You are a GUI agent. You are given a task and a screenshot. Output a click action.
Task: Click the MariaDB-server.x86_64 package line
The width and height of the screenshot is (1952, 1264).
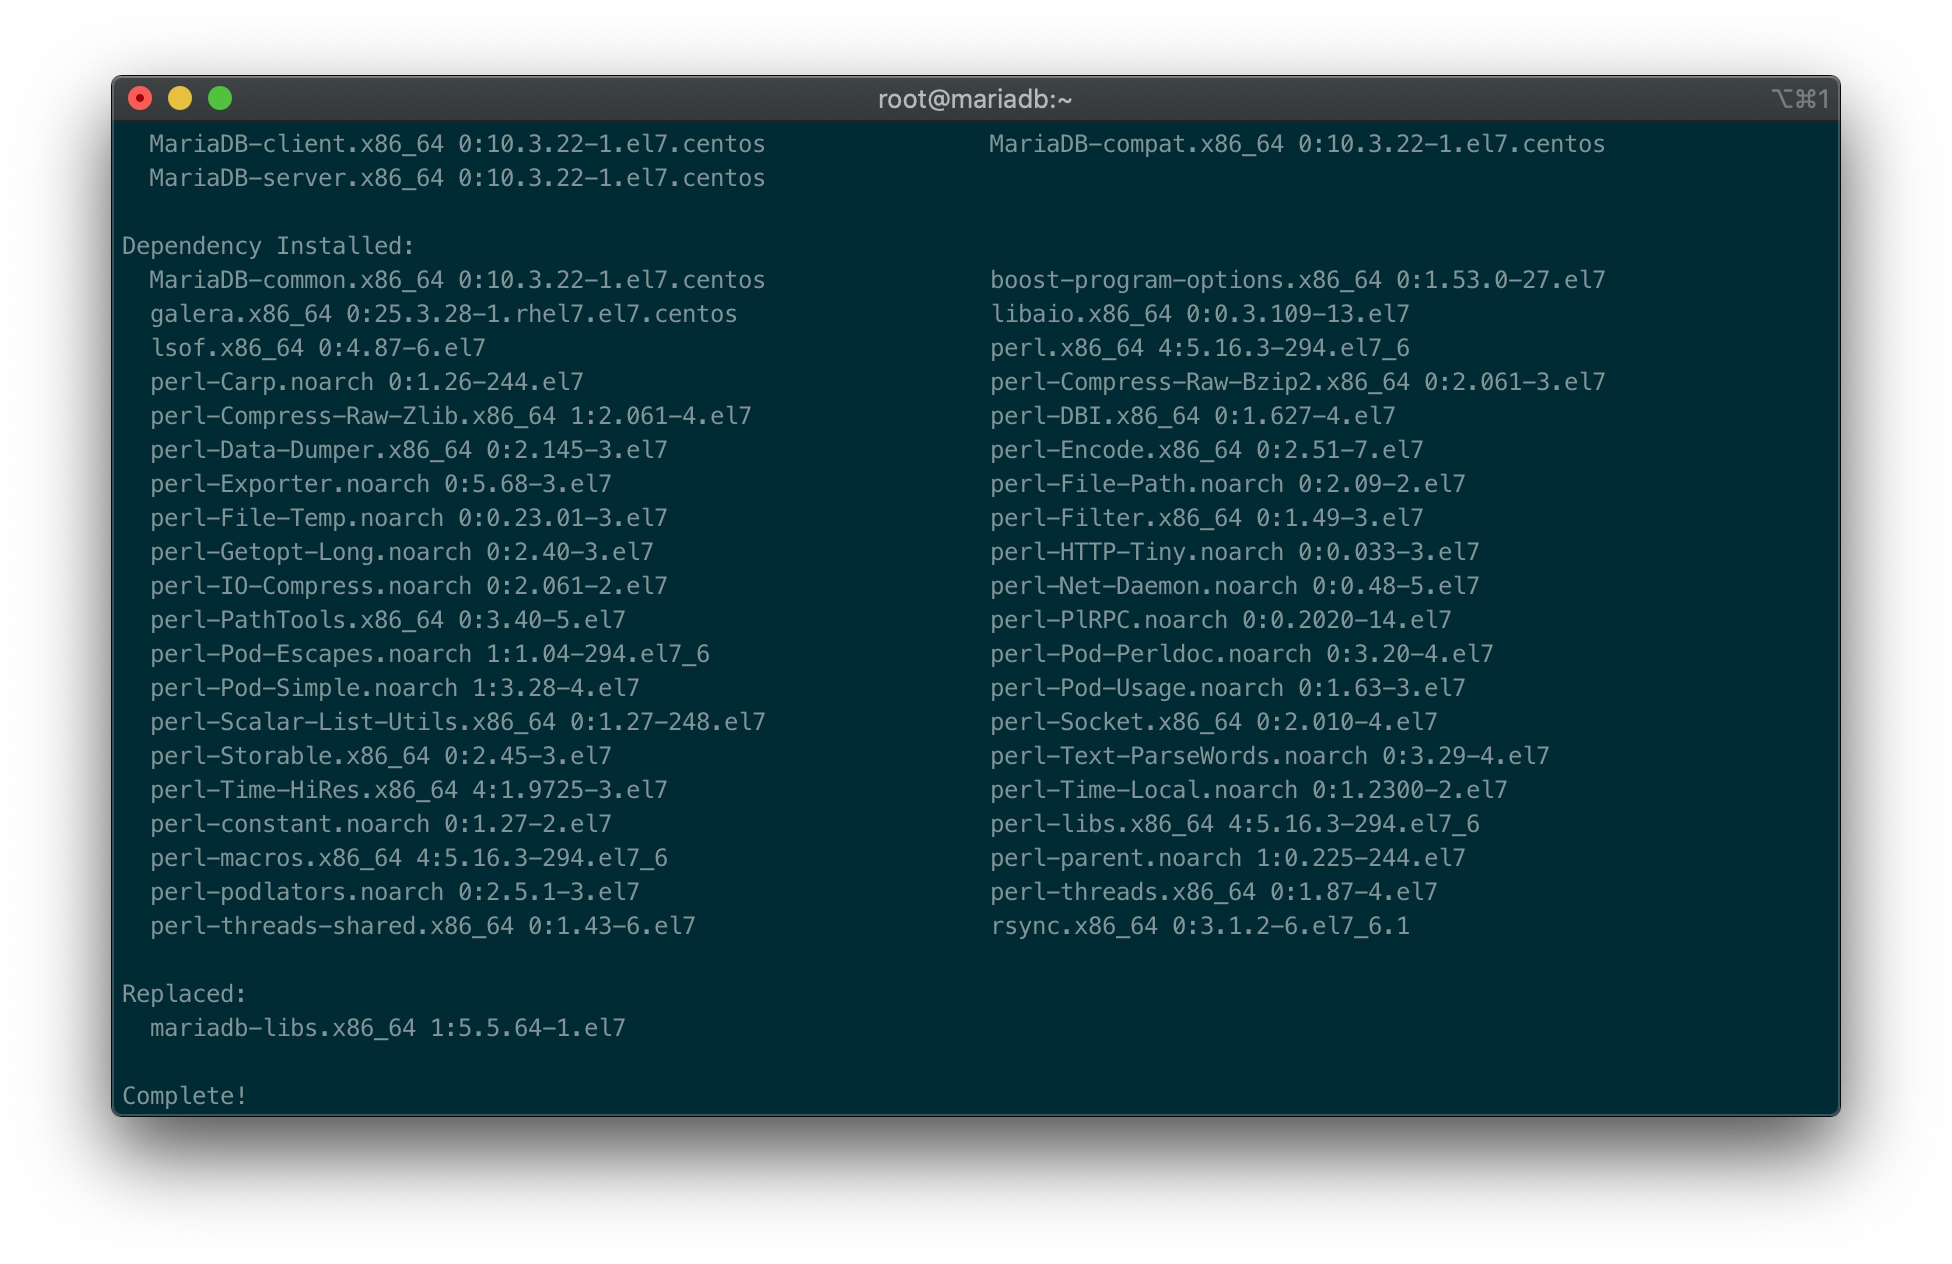click(x=457, y=178)
